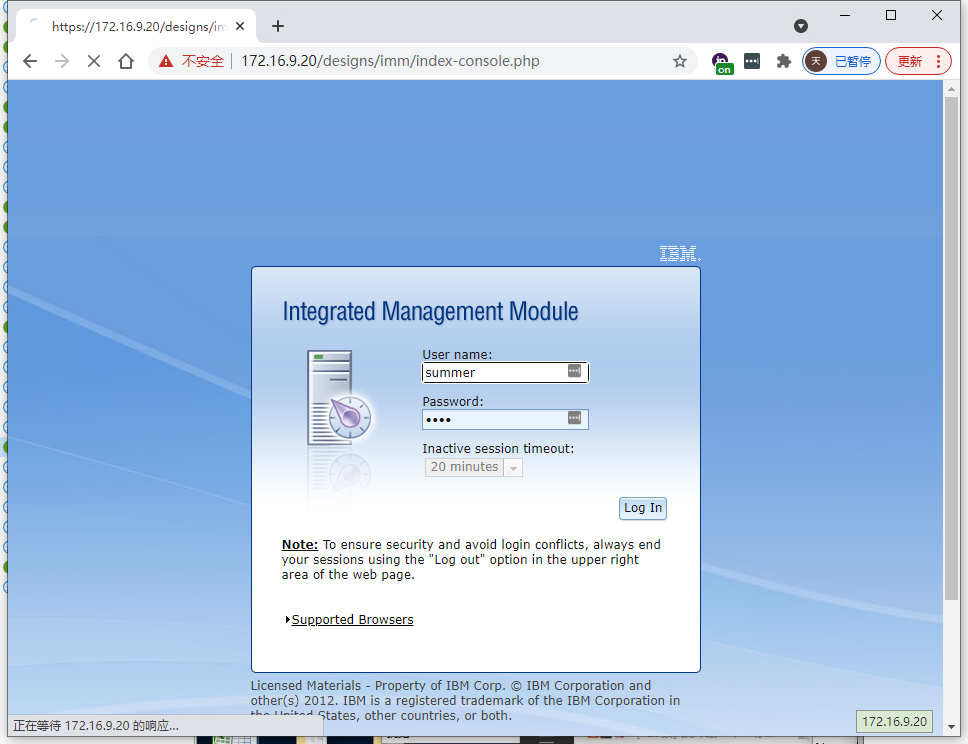The image size is (968, 744).
Task: Click the Integrated Management Module heading
Action: (430, 311)
